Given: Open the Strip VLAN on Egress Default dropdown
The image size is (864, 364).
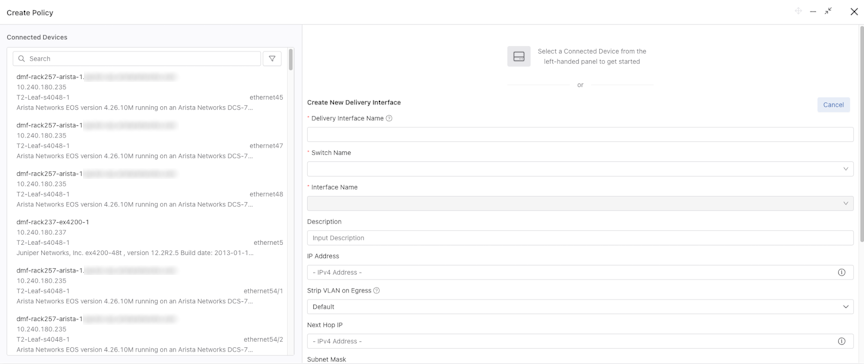Looking at the screenshot, I should point(580,307).
